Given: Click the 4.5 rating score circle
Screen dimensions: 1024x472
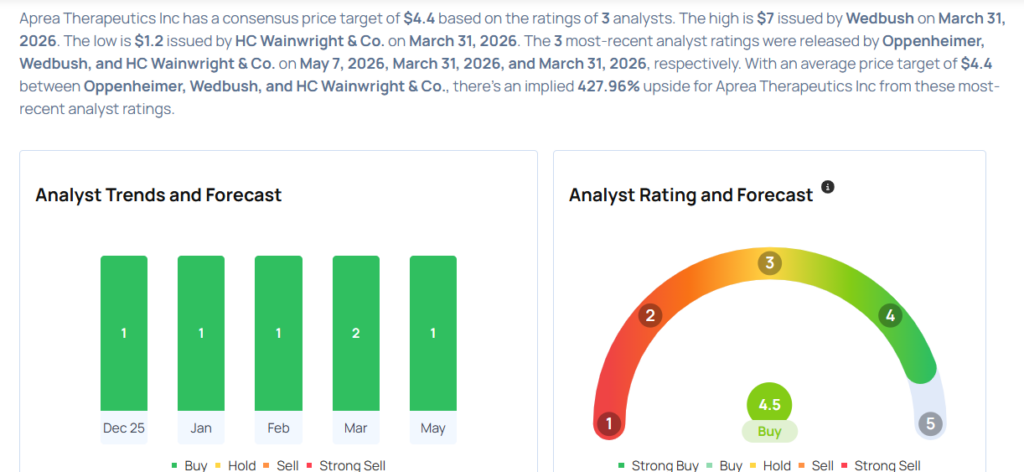Looking at the screenshot, I should pos(769,405).
